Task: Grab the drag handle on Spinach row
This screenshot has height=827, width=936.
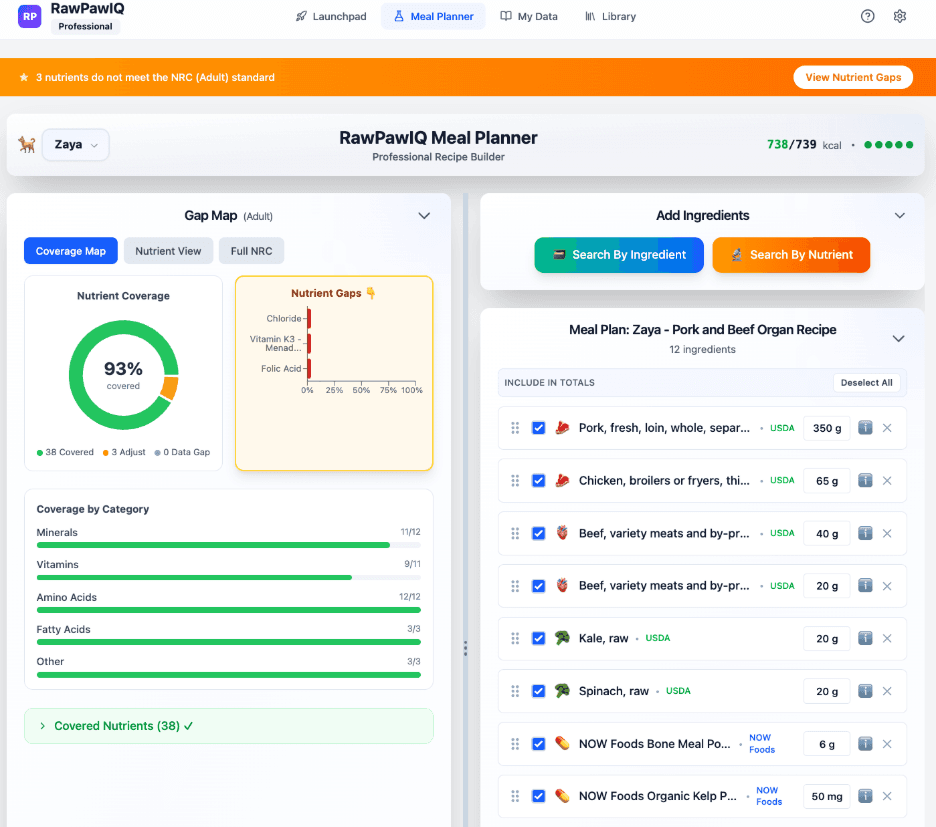Action: (515, 691)
